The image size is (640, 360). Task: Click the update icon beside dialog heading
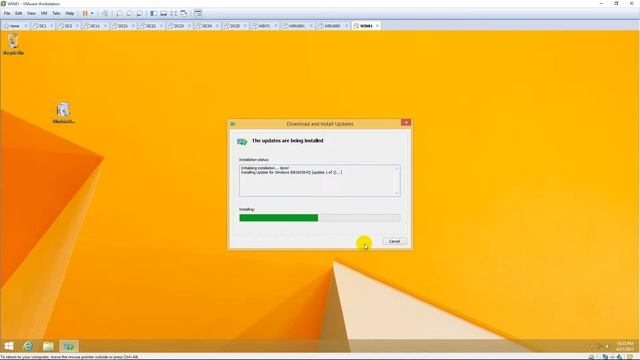(242, 142)
